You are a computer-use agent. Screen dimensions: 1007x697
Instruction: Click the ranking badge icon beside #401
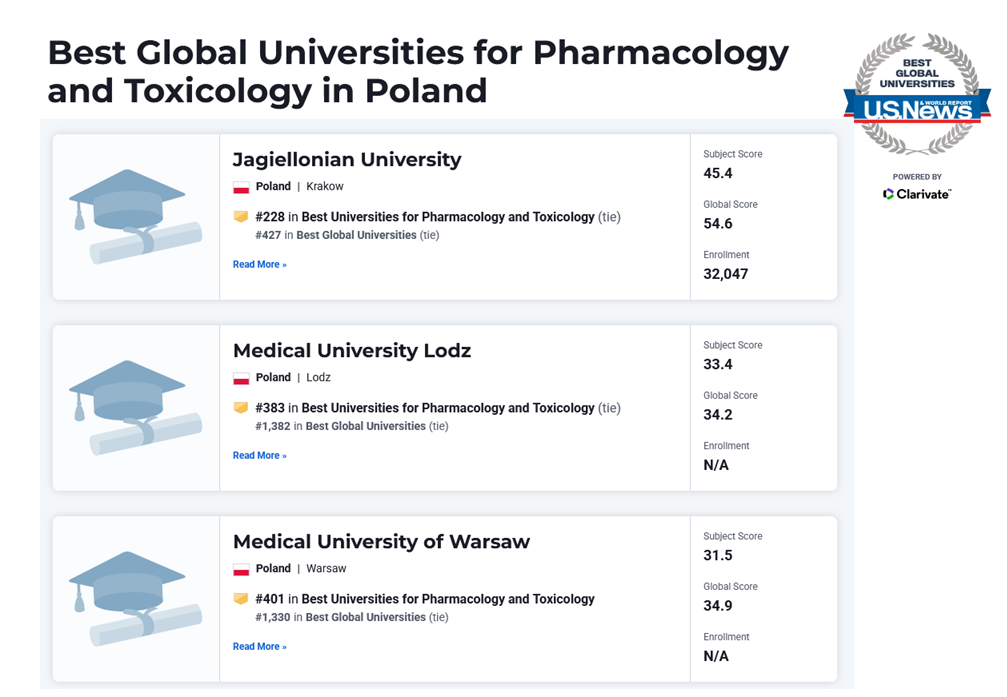pos(241,599)
